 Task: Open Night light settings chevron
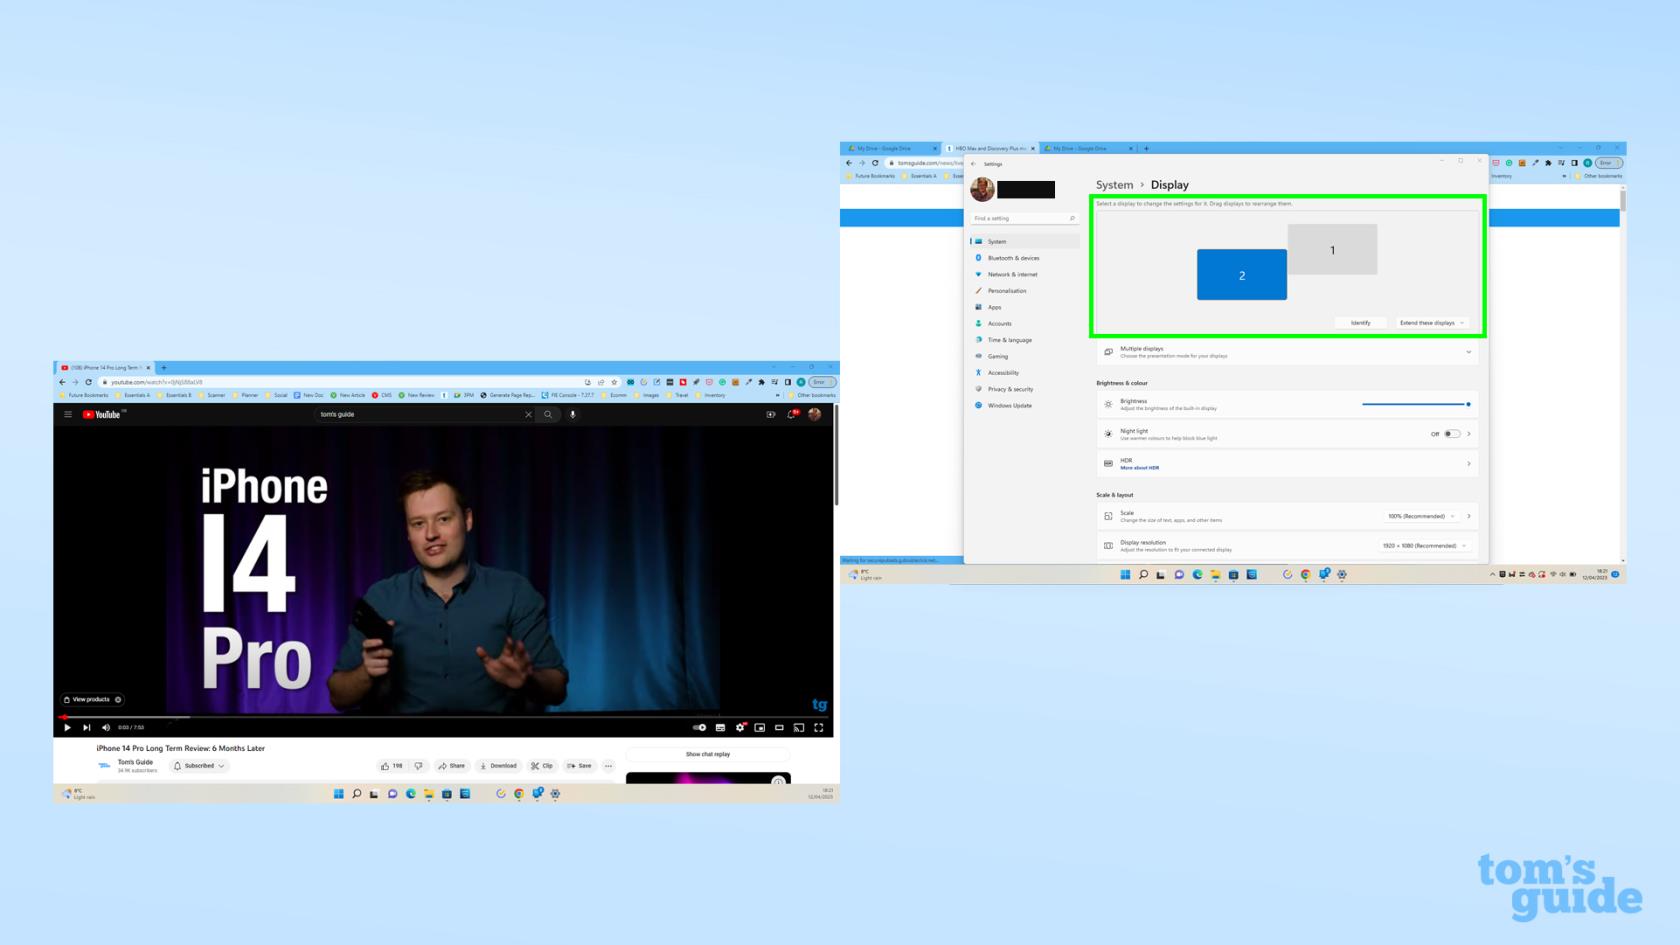tap(1469, 434)
